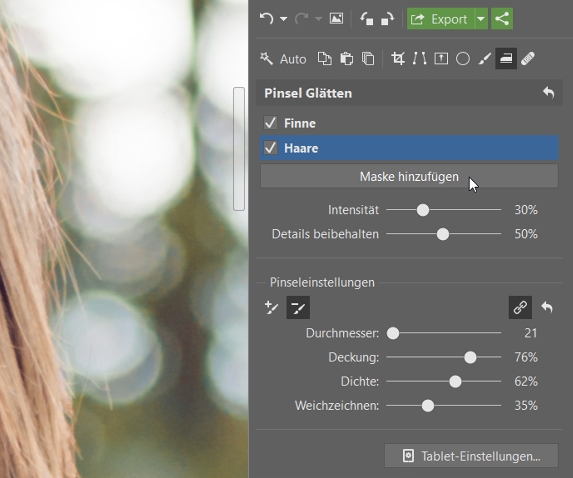The height and width of the screenshot is (478, 573).
Task: Open the undo history dropdown arrow
Action: (x=284, y=19)
